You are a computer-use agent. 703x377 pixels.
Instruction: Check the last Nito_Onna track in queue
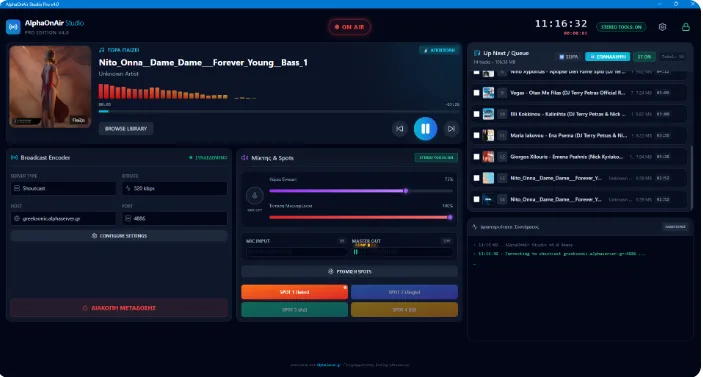point(476,199)
